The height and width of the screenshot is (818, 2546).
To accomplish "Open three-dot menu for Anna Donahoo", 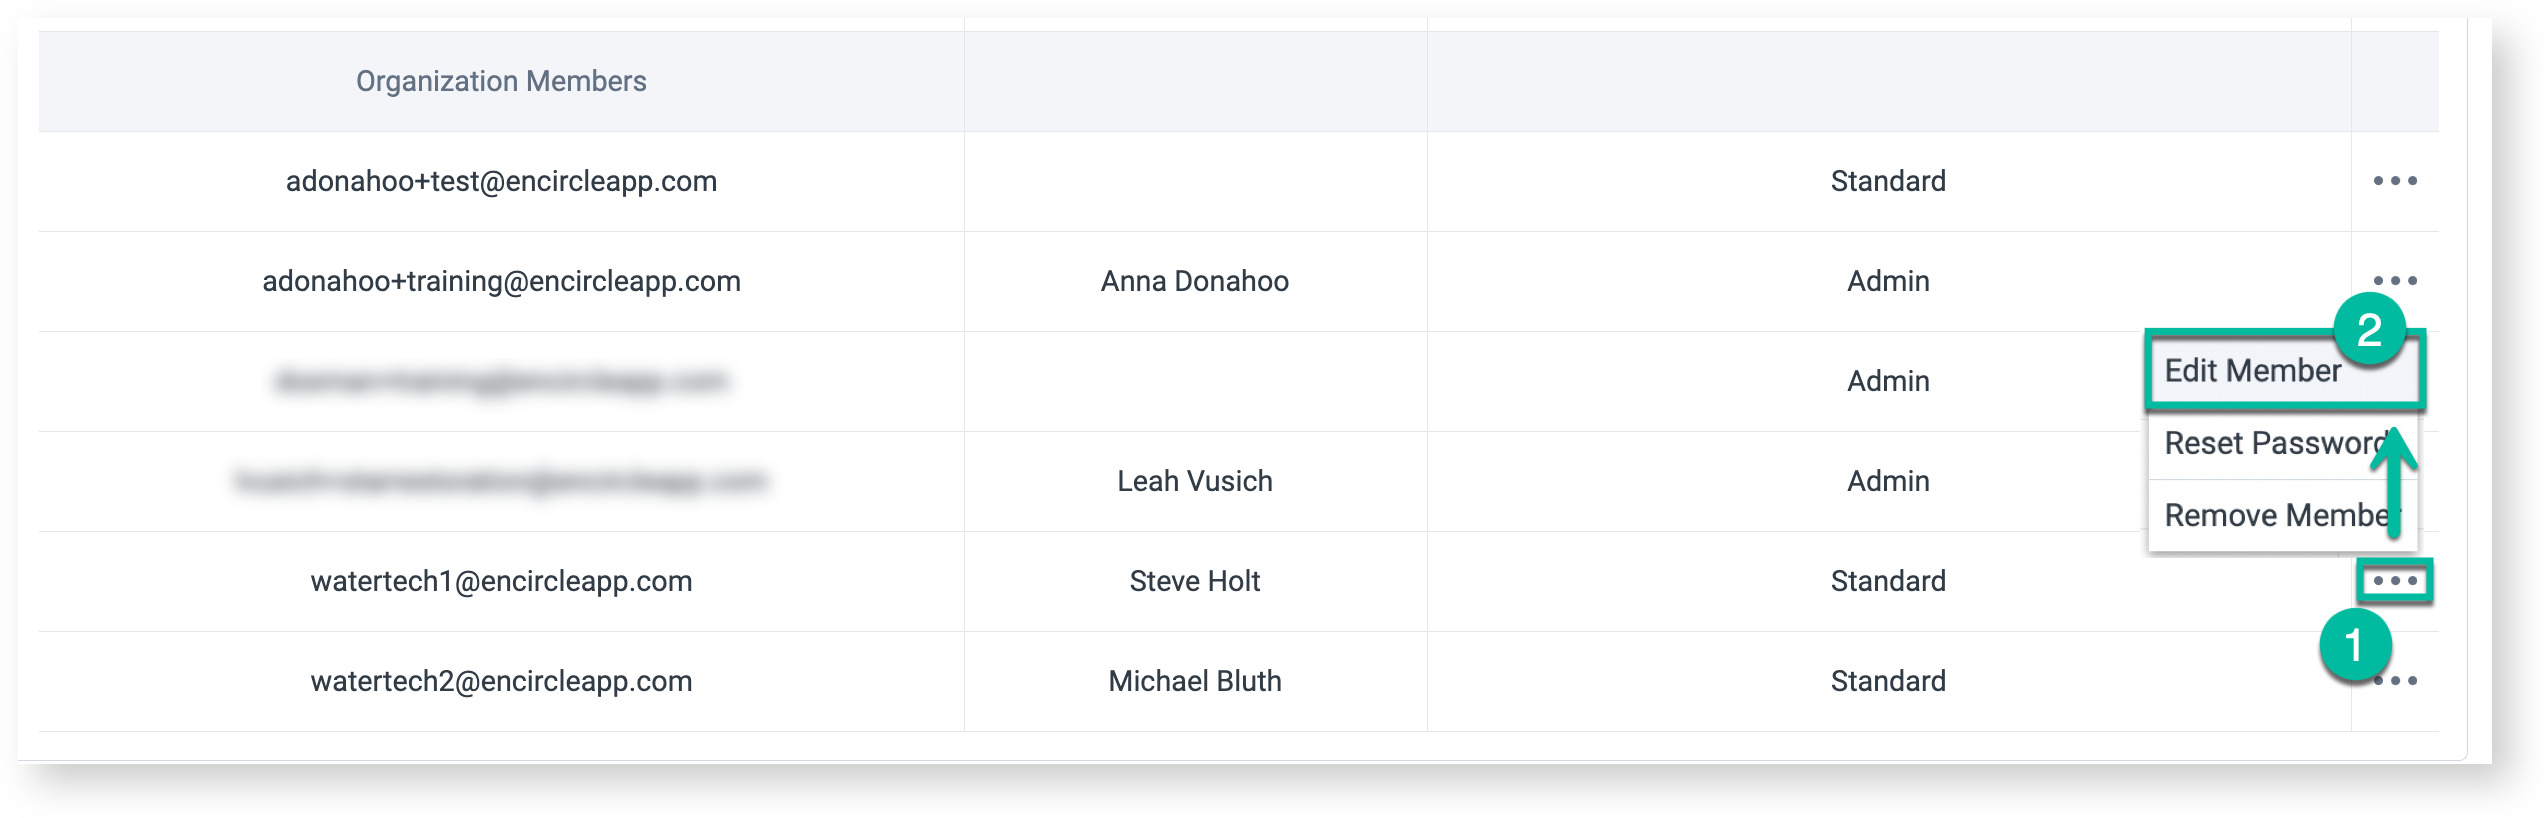I will tap(2395, 281).
